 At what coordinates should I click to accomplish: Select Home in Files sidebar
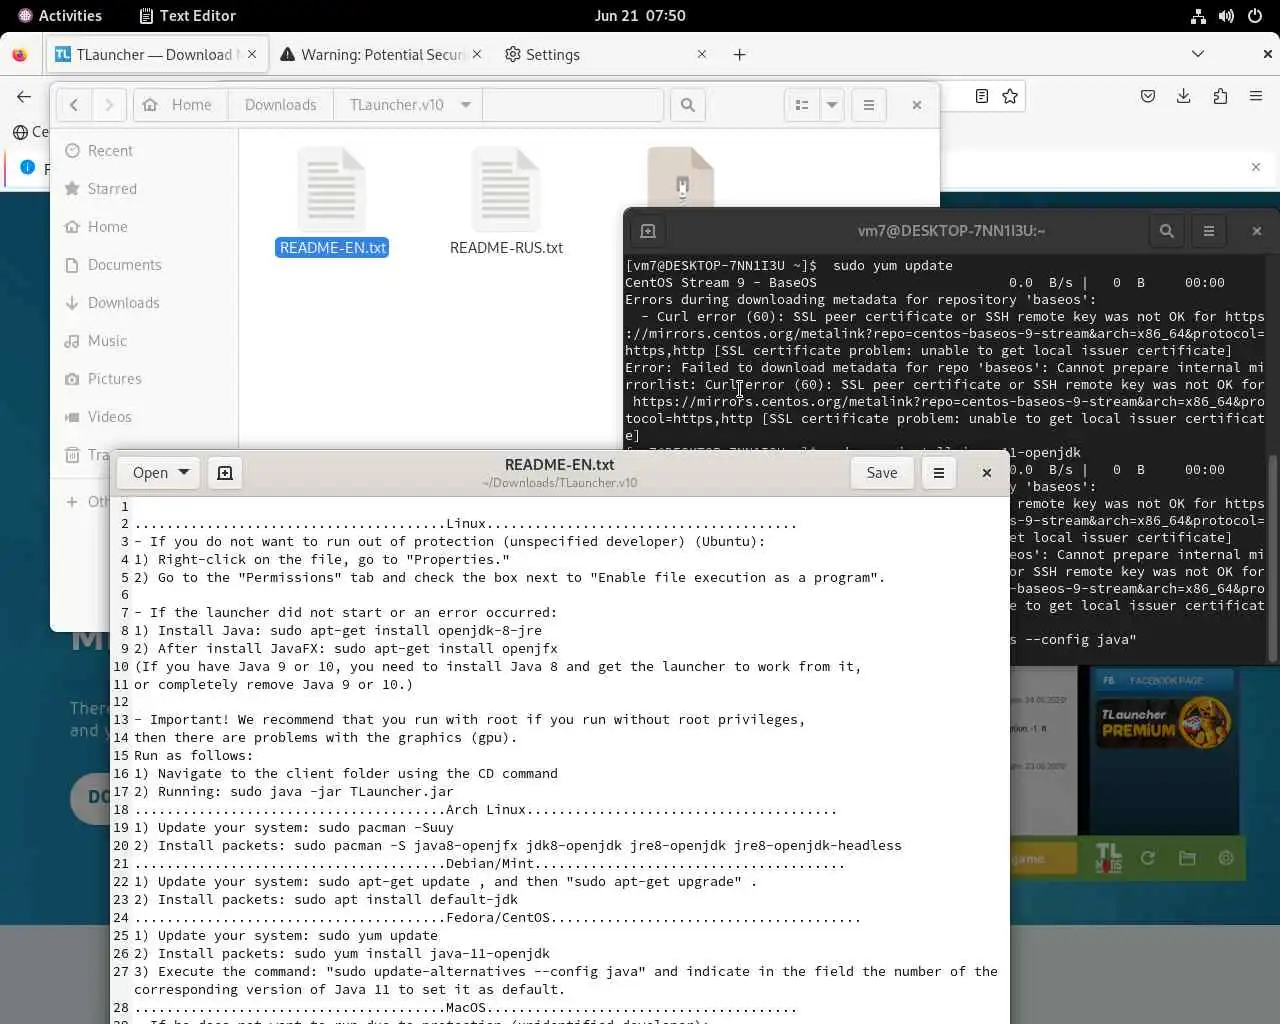point(145,226)
